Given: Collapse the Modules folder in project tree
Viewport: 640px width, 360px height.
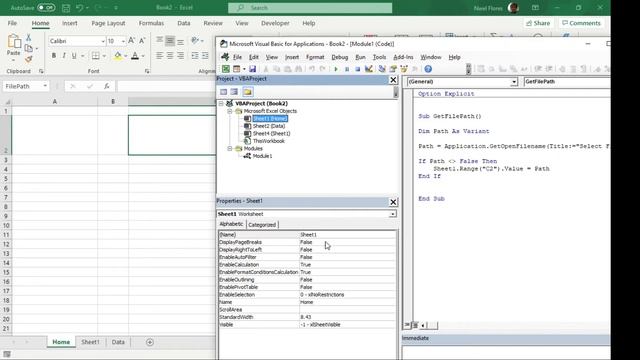Looking at the screenshot, I should click(x=230, y=149).
